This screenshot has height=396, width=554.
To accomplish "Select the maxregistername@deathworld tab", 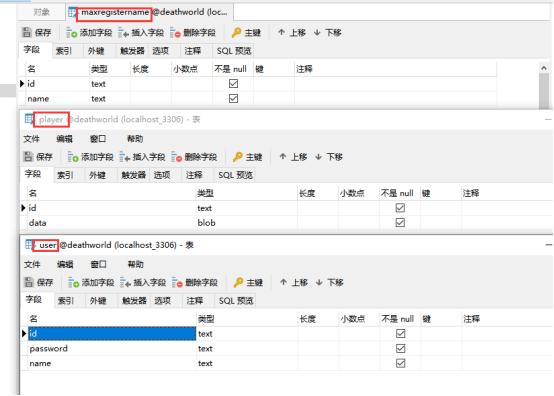I will click(149, 12).
